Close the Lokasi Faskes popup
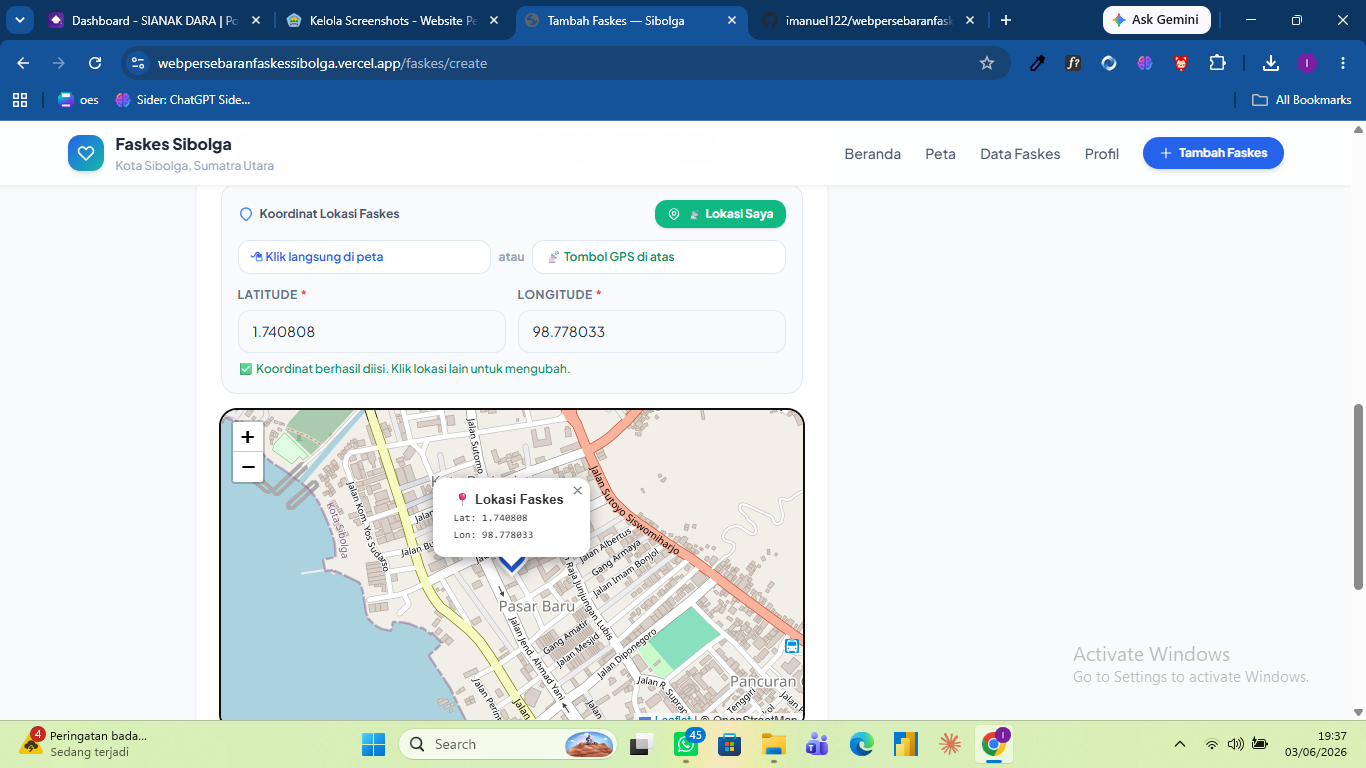Screen dimensions: 1366x768 tap(577, 491)
